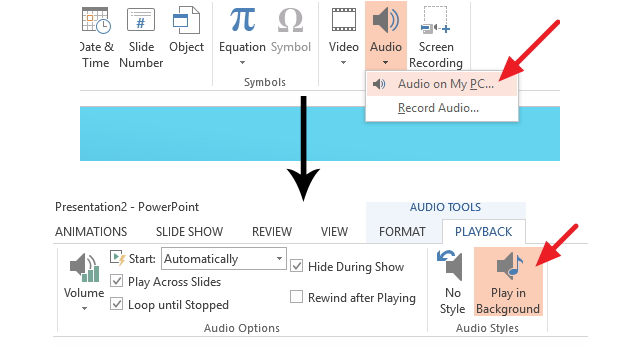Insert an Equation with the pi icon
Viewport: 640px width, 360px height.
pos(242,20)
